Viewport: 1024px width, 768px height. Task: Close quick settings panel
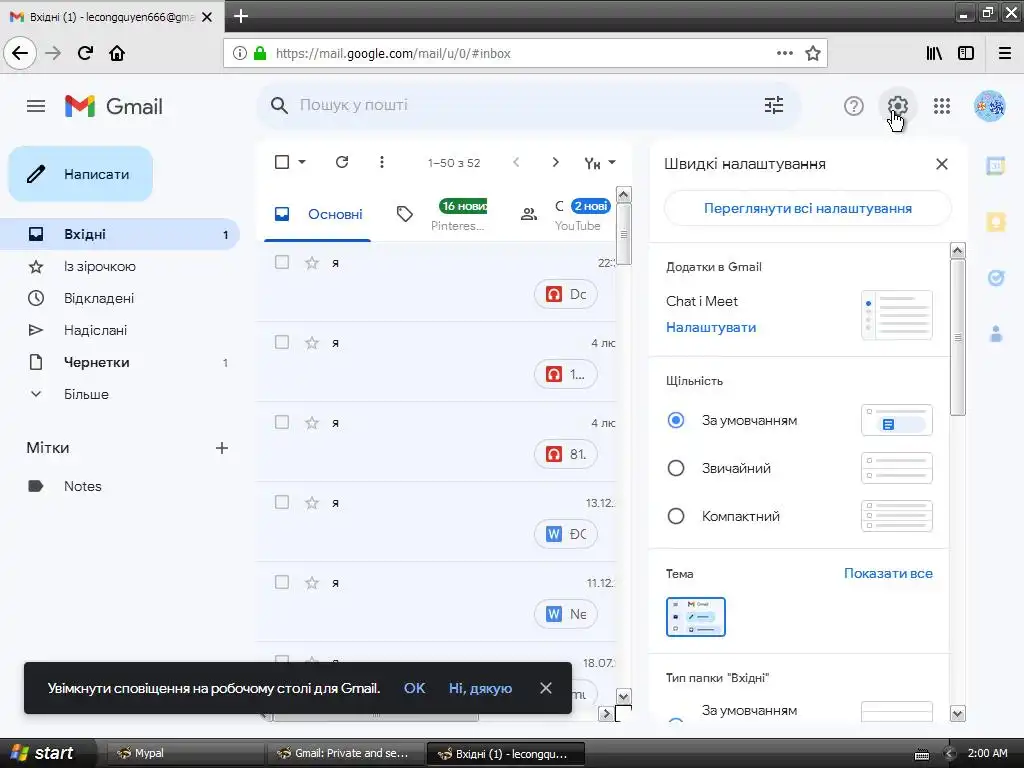click(x=942, y=164)
